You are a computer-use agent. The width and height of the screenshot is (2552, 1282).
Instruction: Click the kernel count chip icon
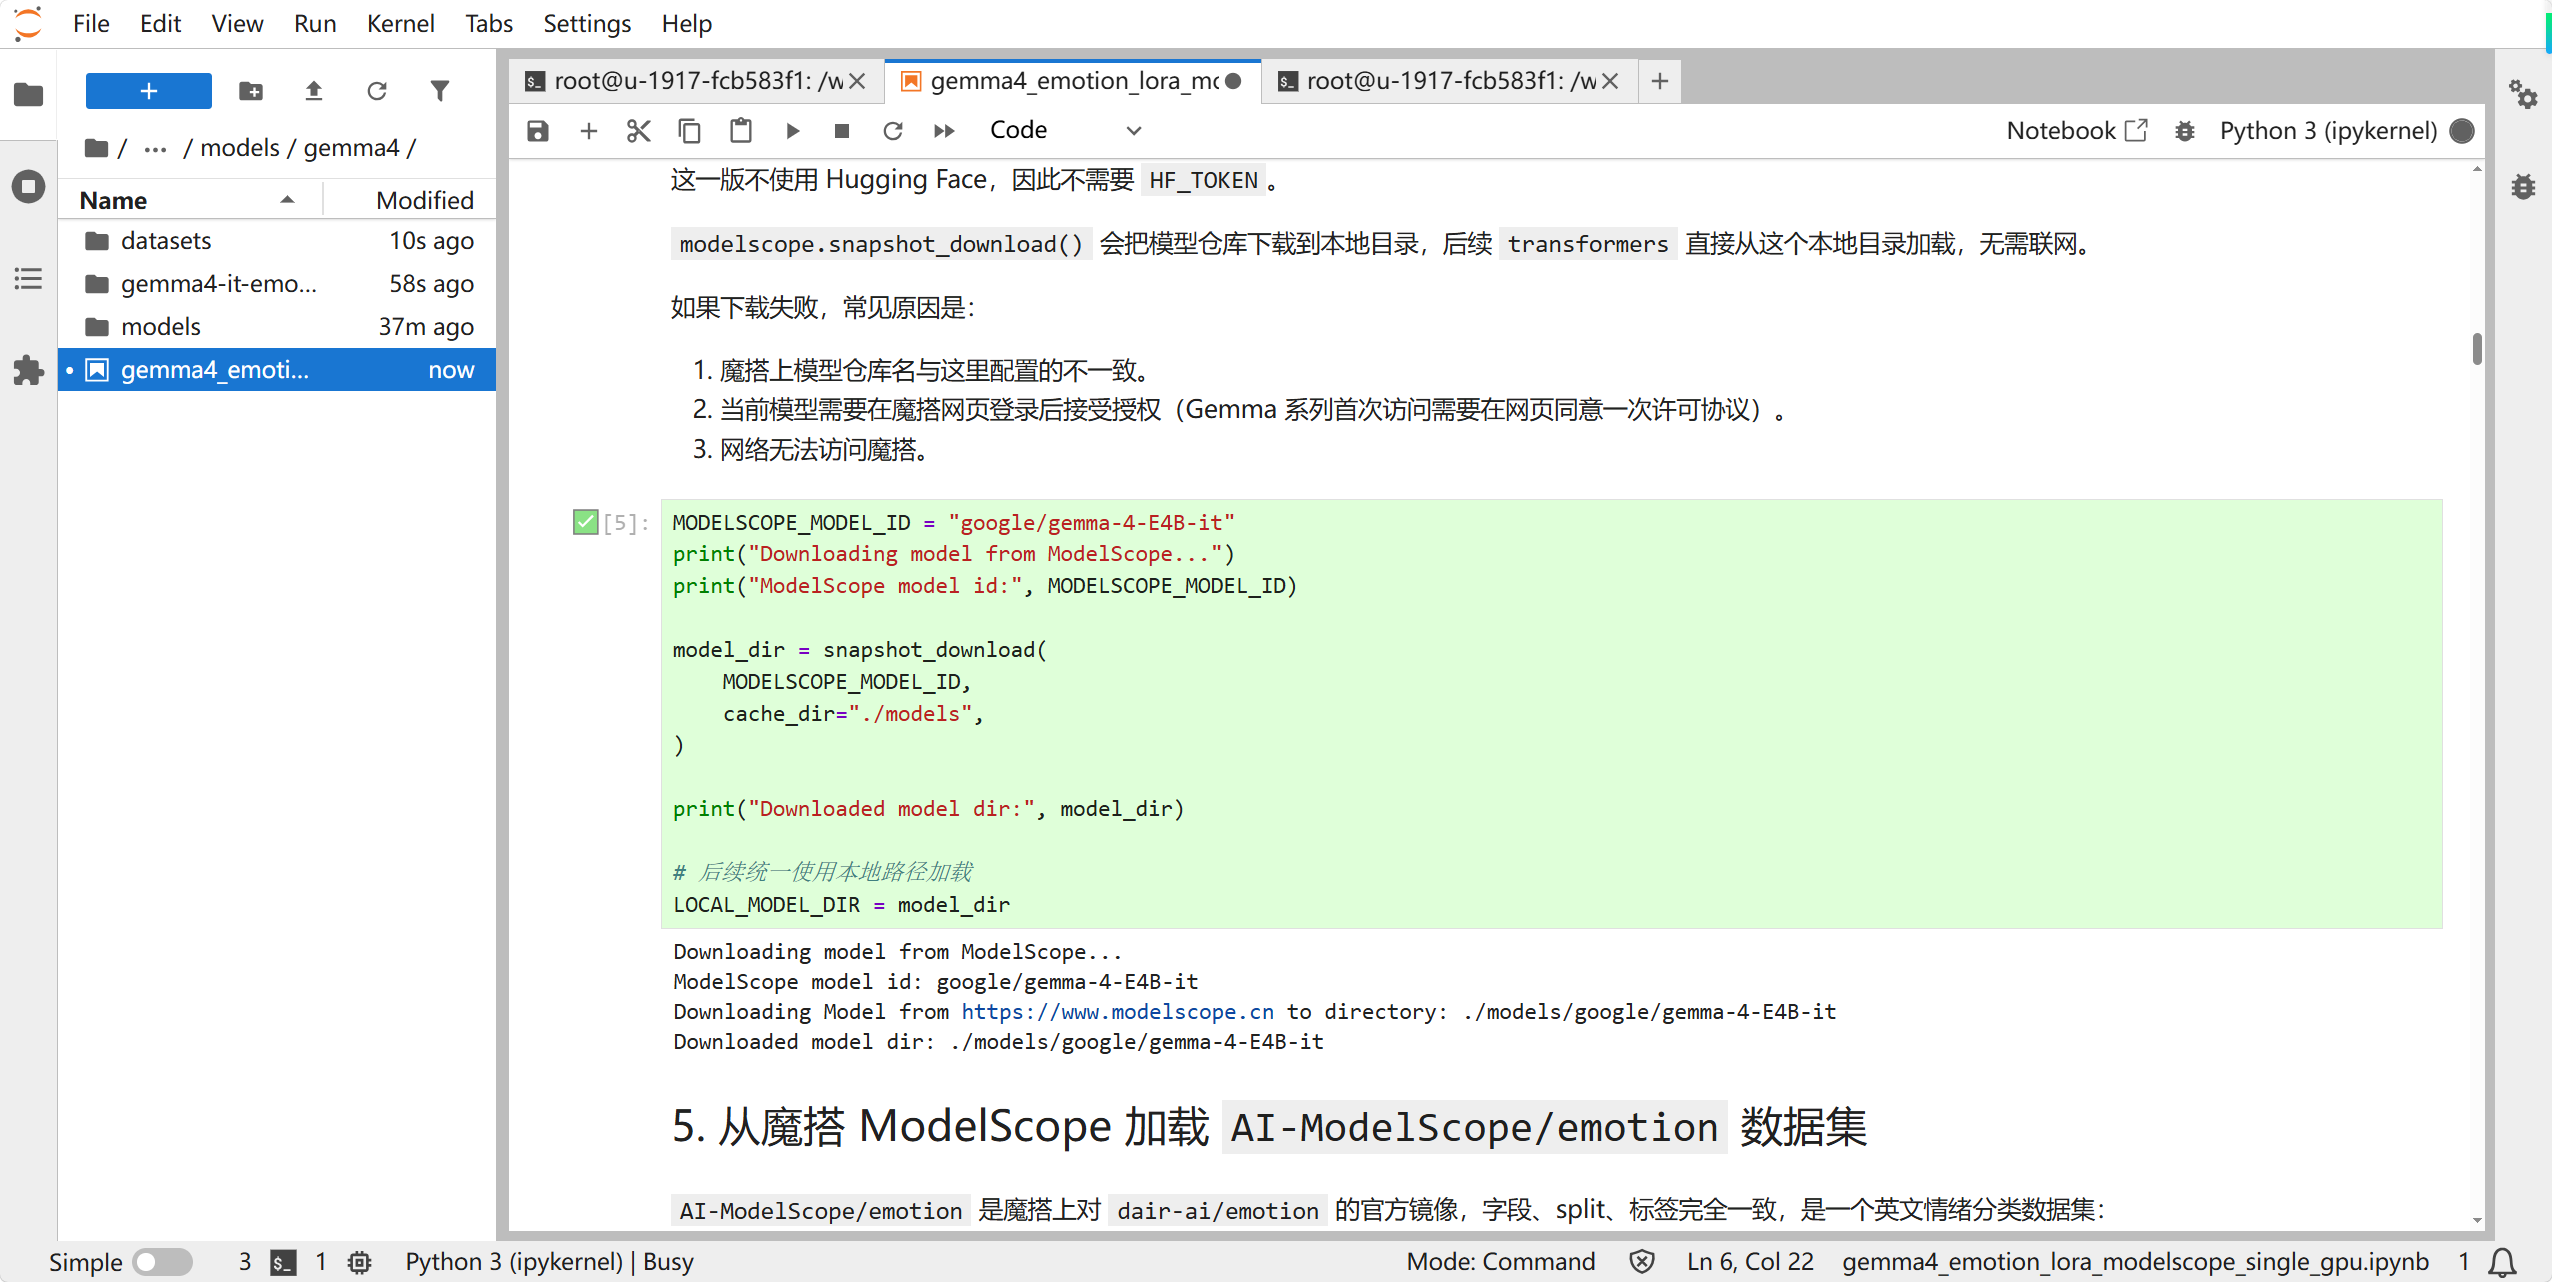[x=360, y=1262]
